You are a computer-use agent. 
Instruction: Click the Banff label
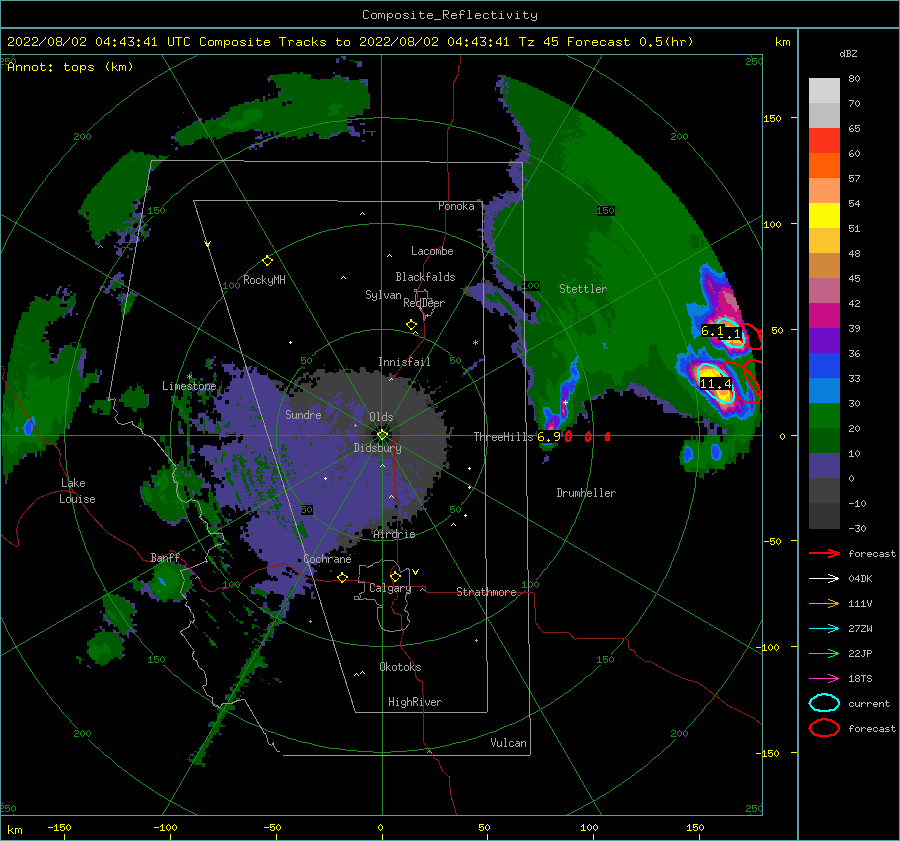point(165,557)
